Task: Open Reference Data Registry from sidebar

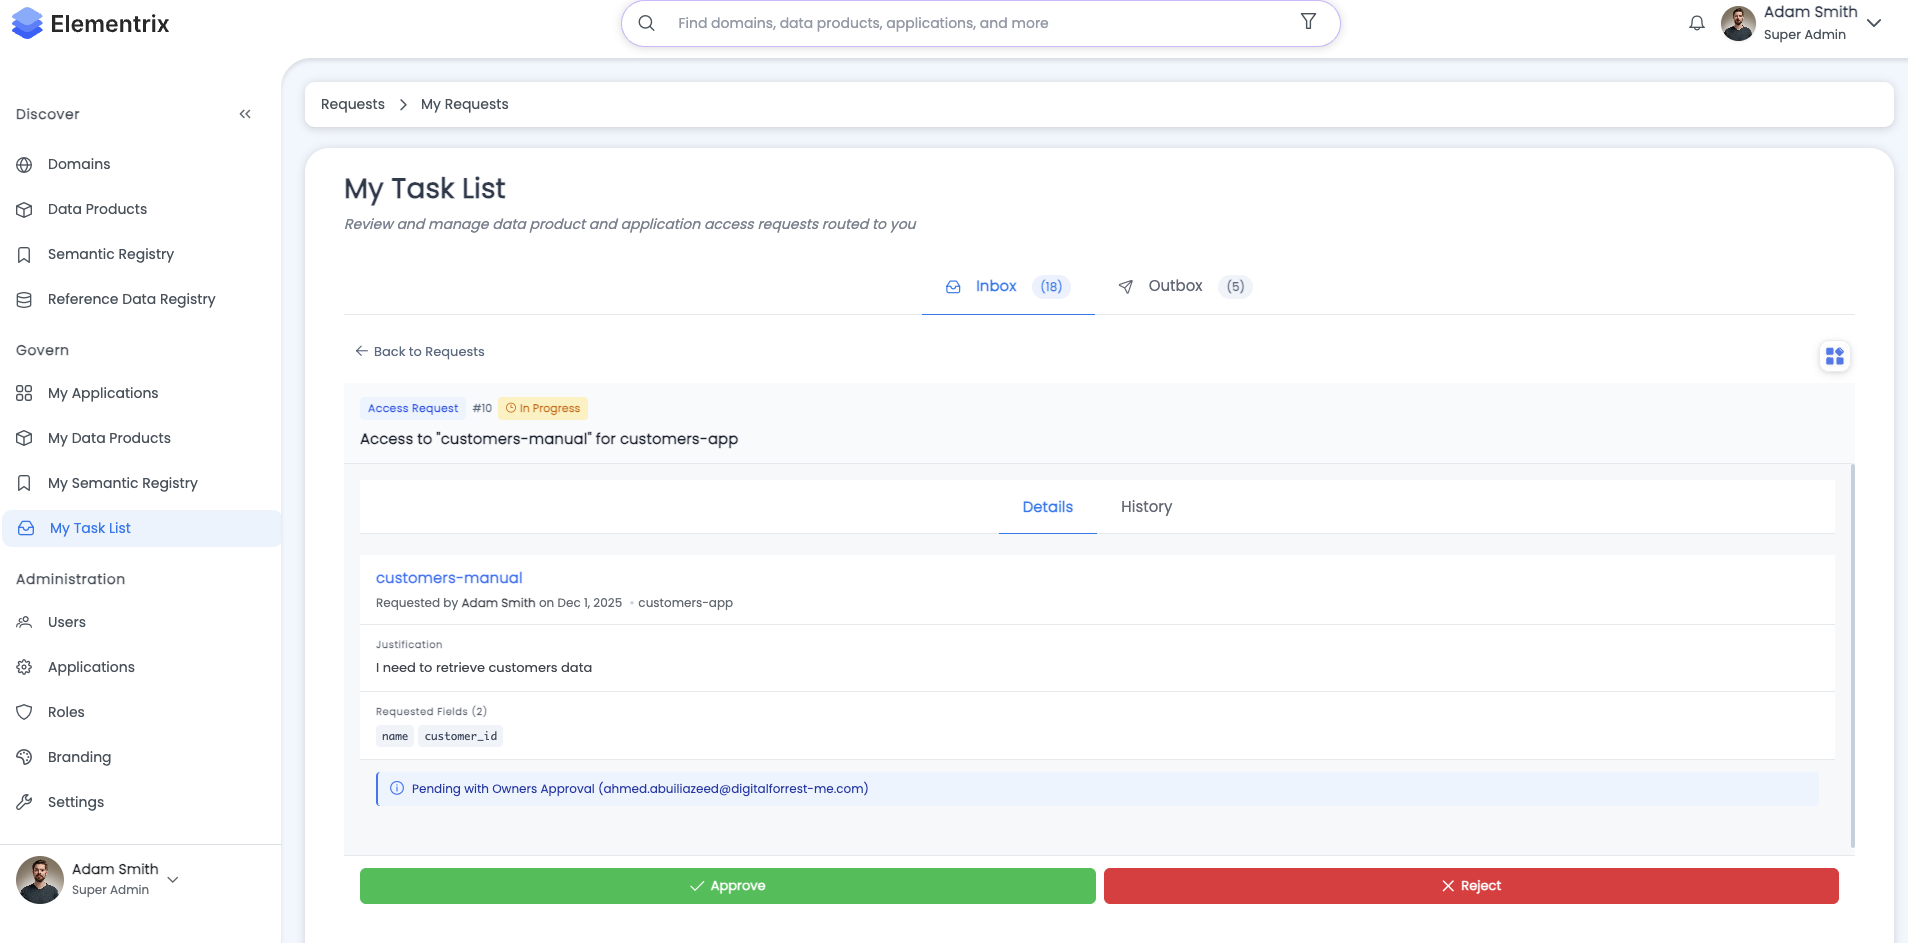Action: [x=24, y=299]
